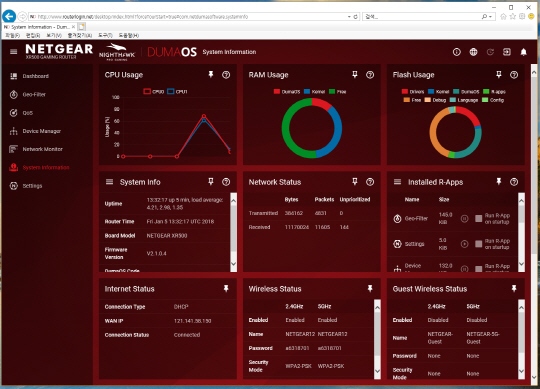Open a new browser tab
540x389 pixels.
tap(82, 27)
